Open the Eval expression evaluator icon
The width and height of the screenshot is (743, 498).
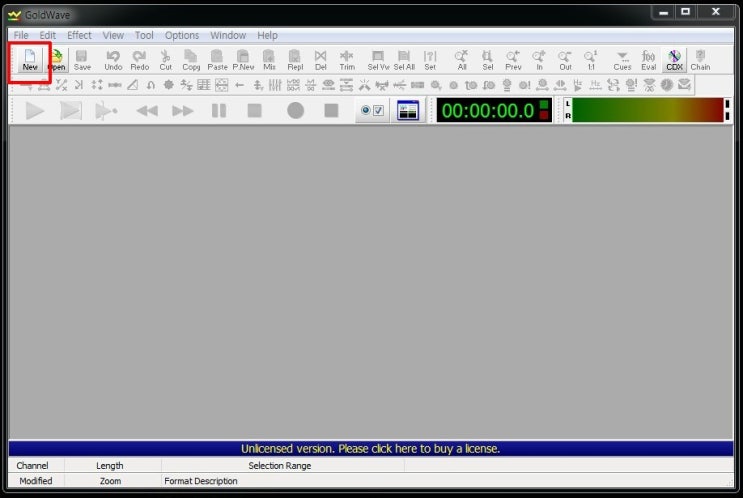(x=648, y=60)
